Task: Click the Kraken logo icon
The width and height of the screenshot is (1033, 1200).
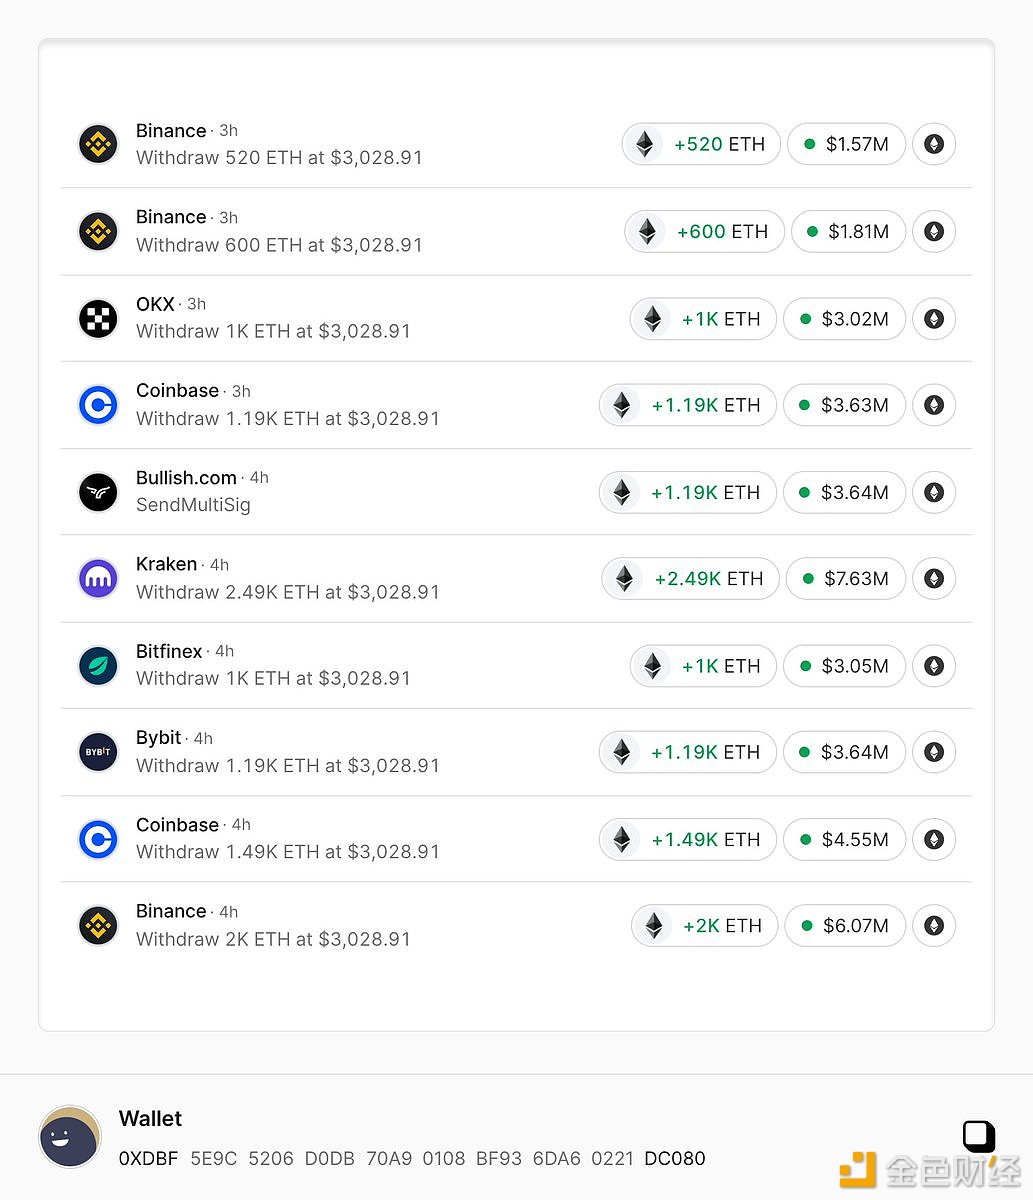Action: 98,578
